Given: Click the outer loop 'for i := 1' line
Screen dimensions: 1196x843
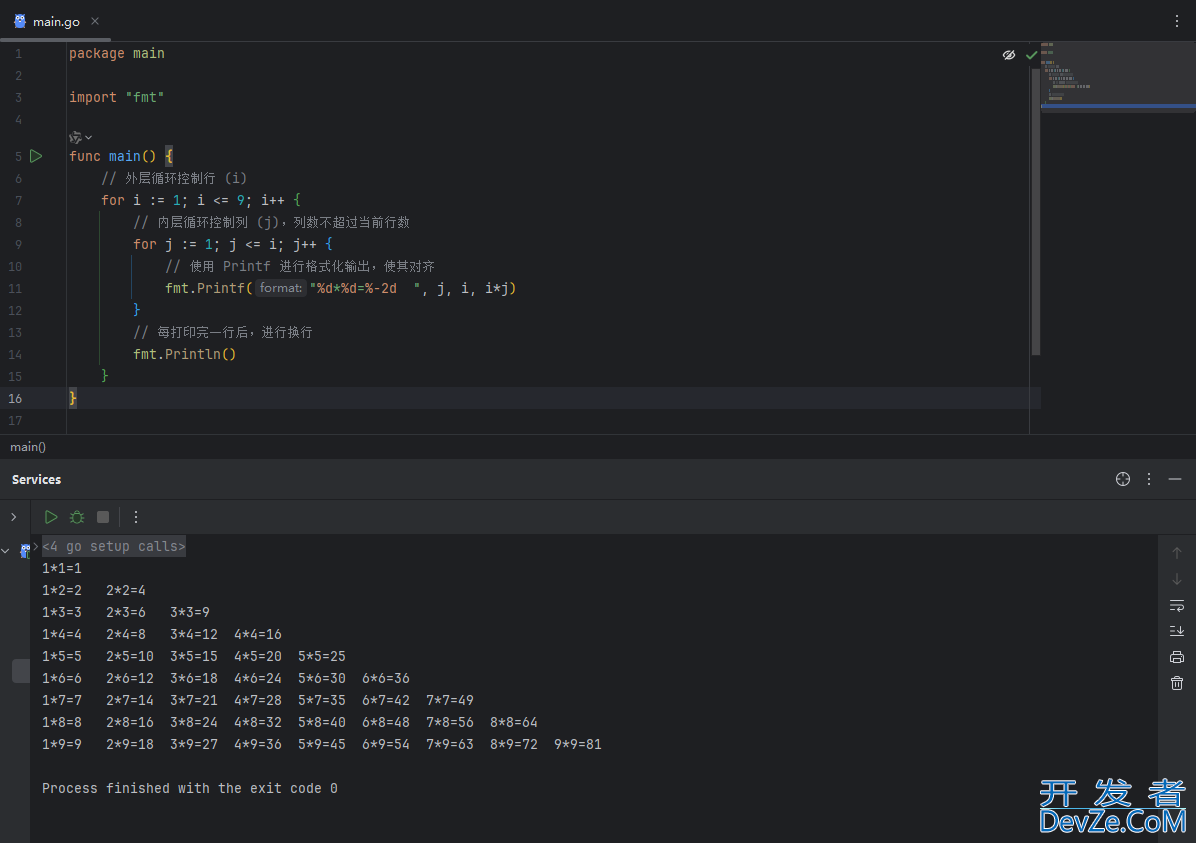Looking at the screenshot, I should [201, 200].
